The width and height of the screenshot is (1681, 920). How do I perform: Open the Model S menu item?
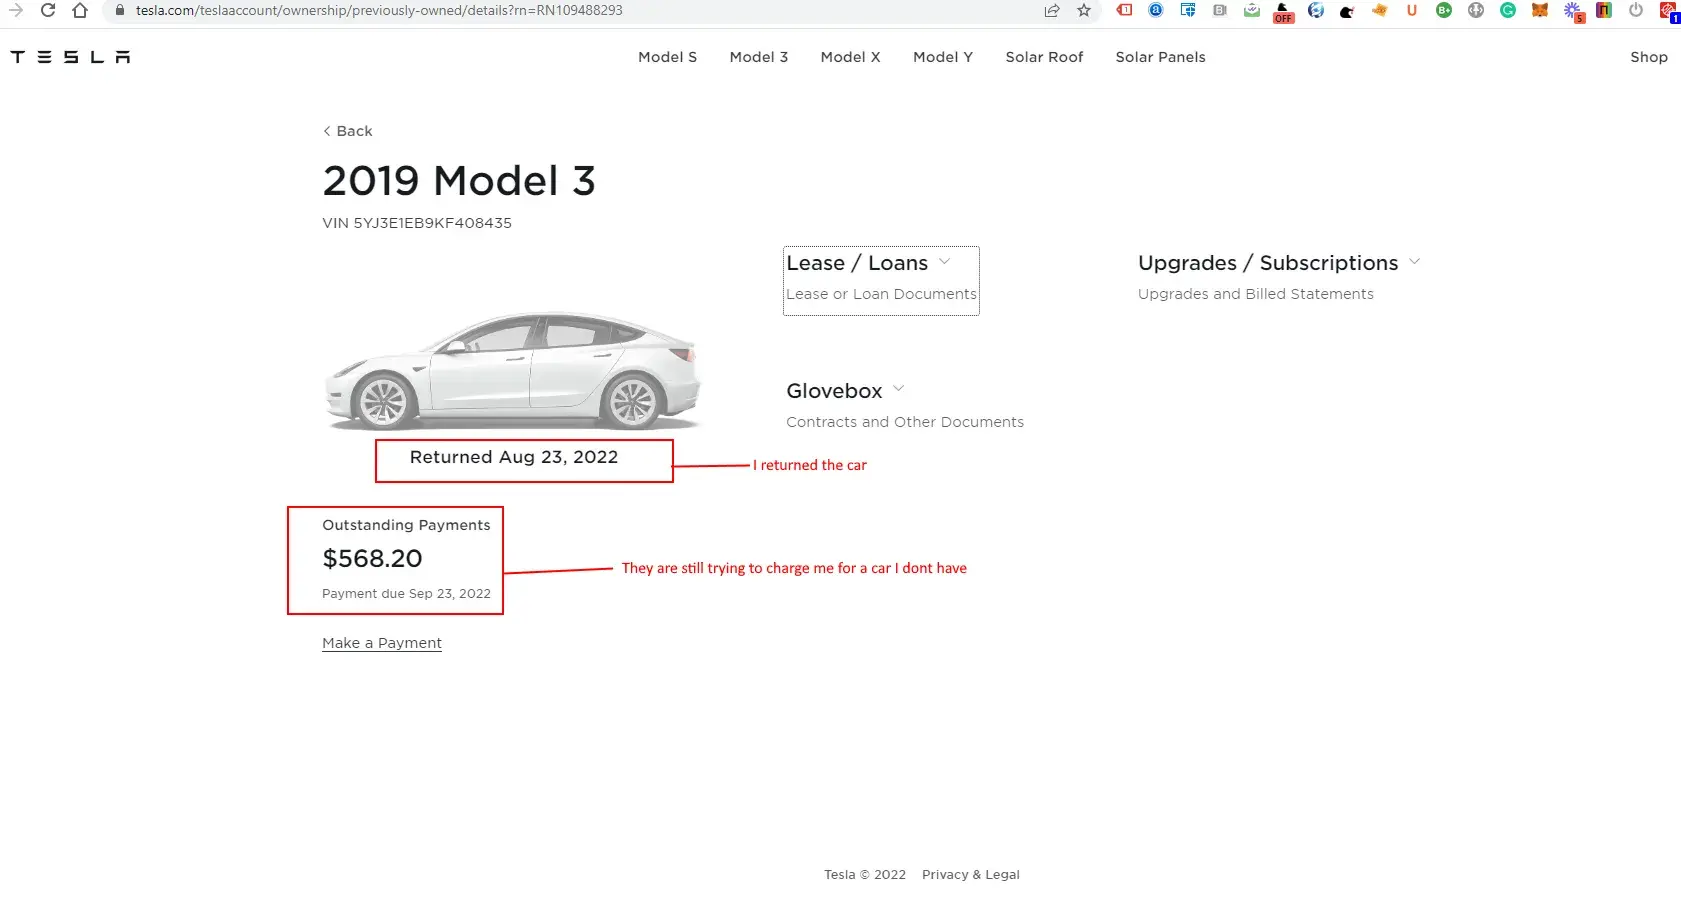click(667, 57)
